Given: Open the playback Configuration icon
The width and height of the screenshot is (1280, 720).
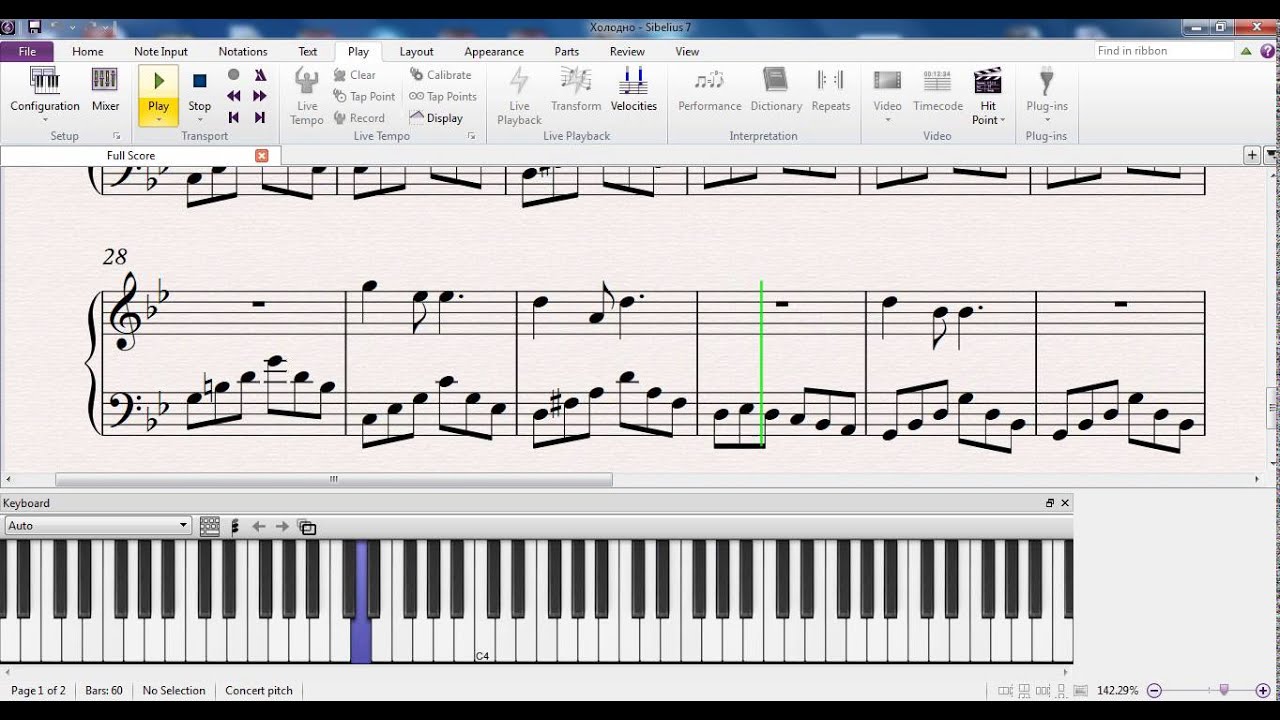Looking at the screenshot, I should point(45,81).
